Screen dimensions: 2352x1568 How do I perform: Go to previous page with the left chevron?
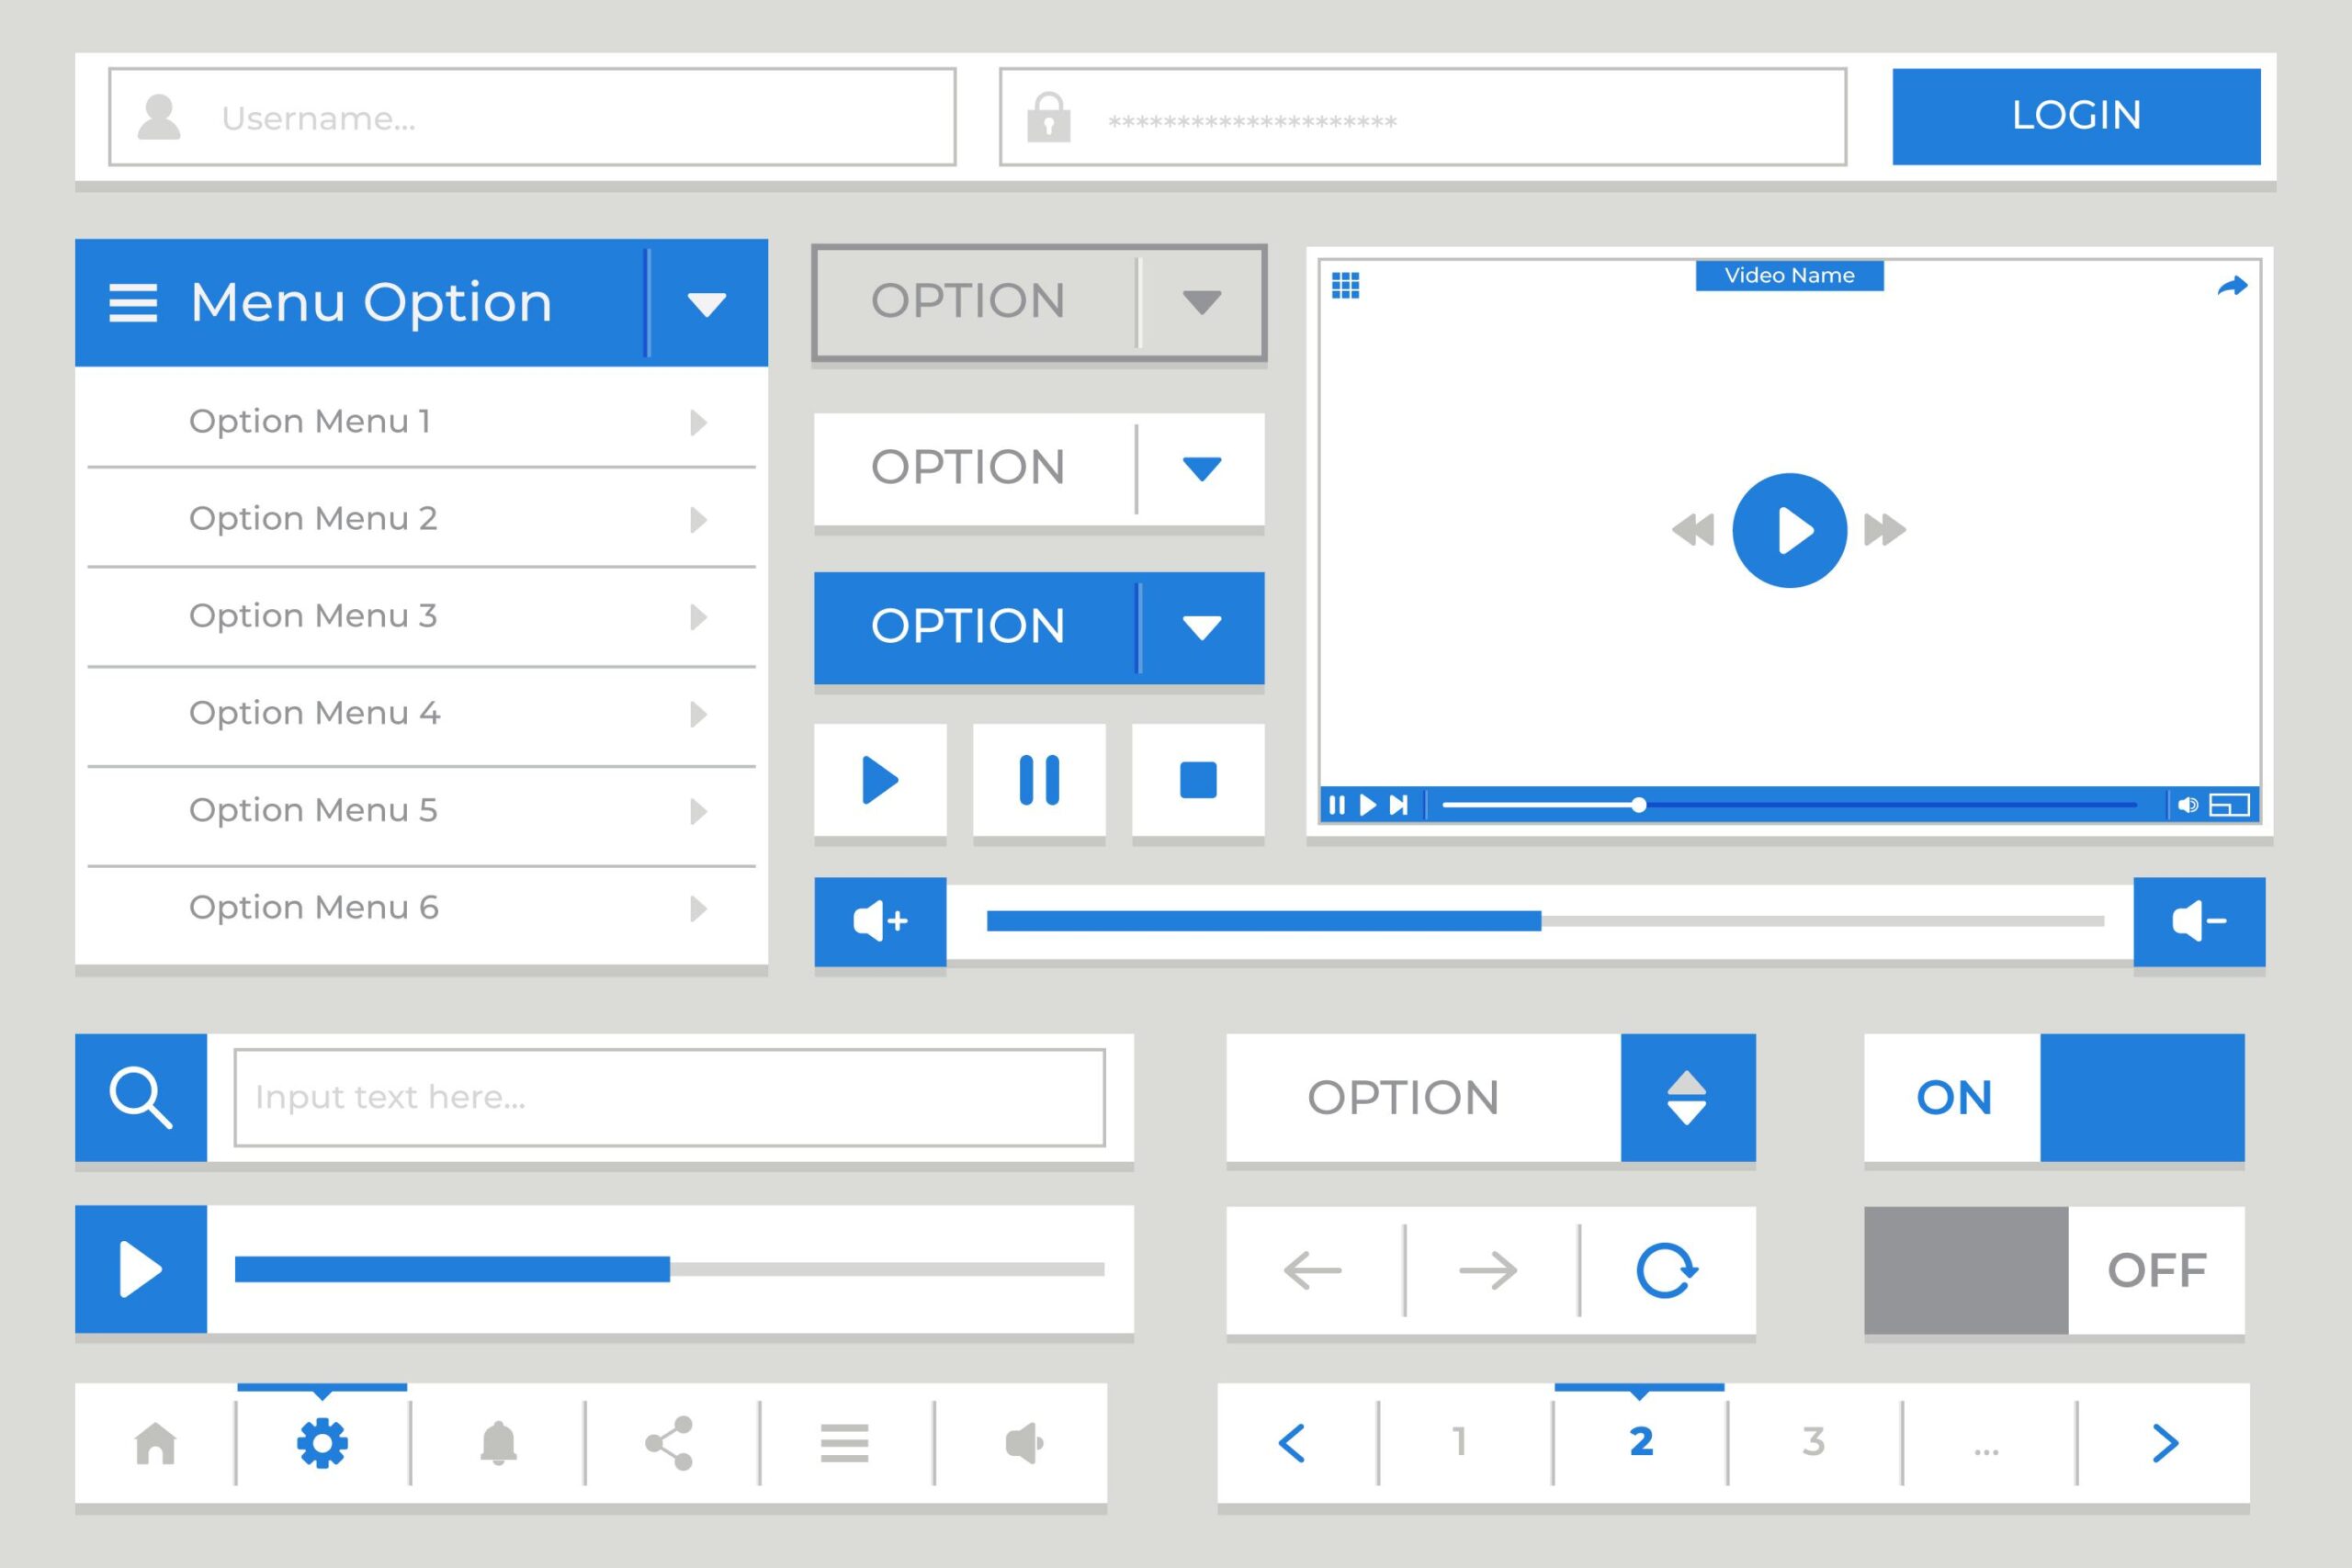pyautogui.click(x=1292, y=1443)
